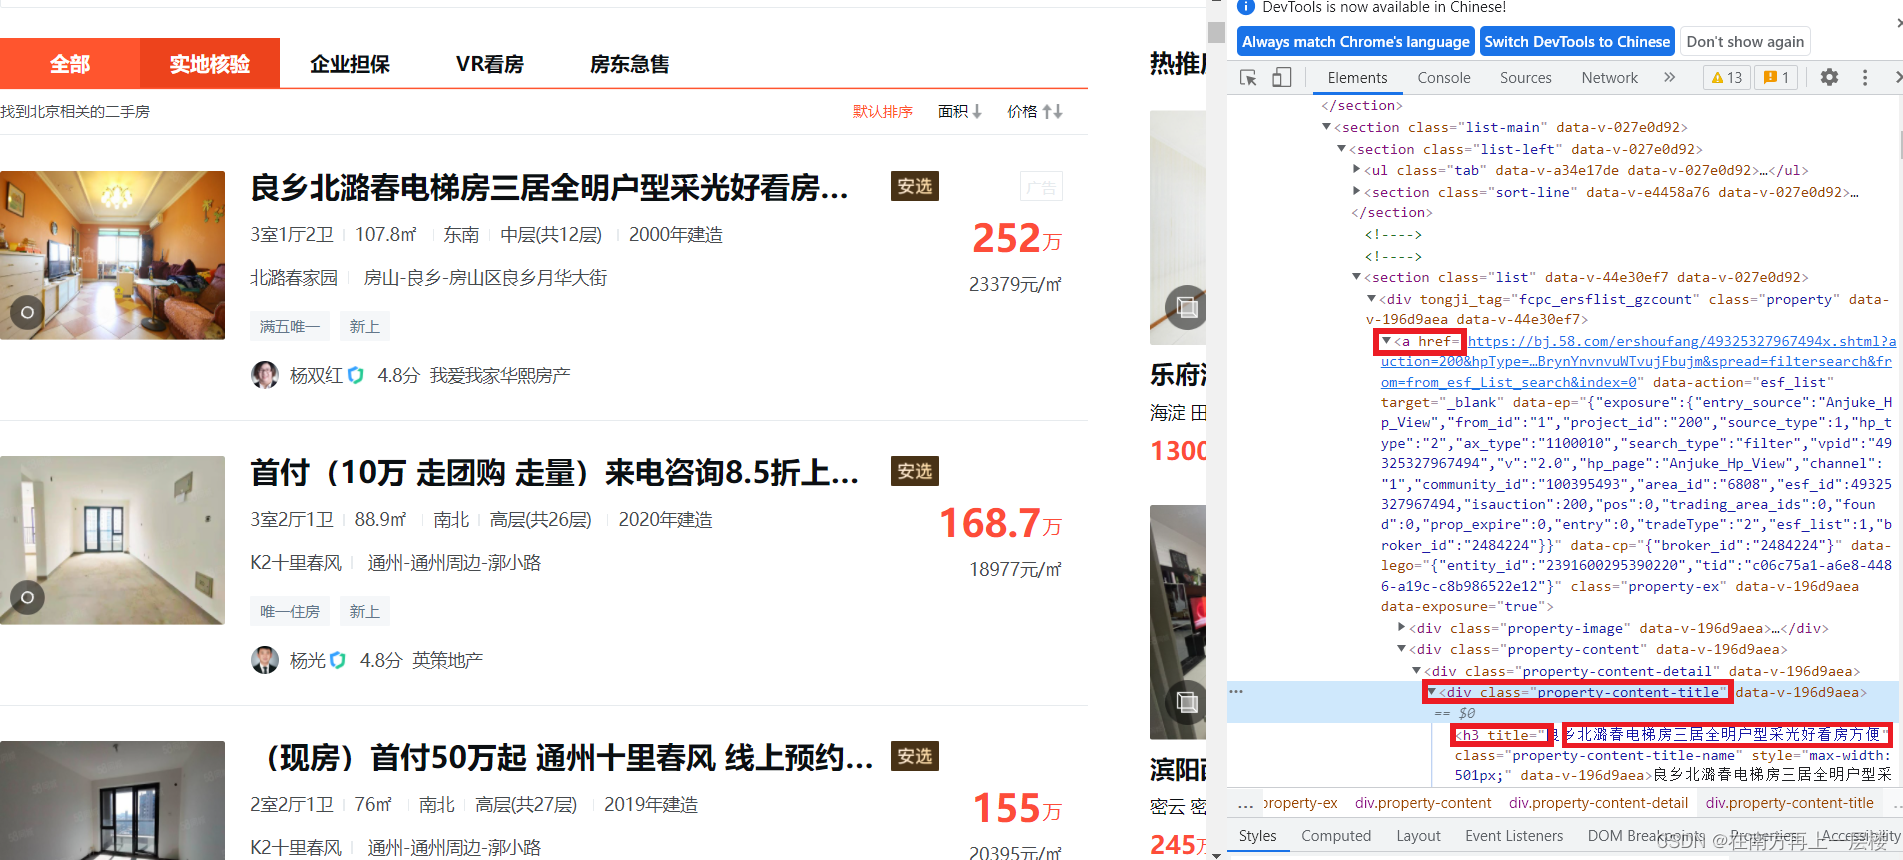Screen dimensions: 1903x860
Task: Click Don't show again button
Action: tap(1745, 42)
